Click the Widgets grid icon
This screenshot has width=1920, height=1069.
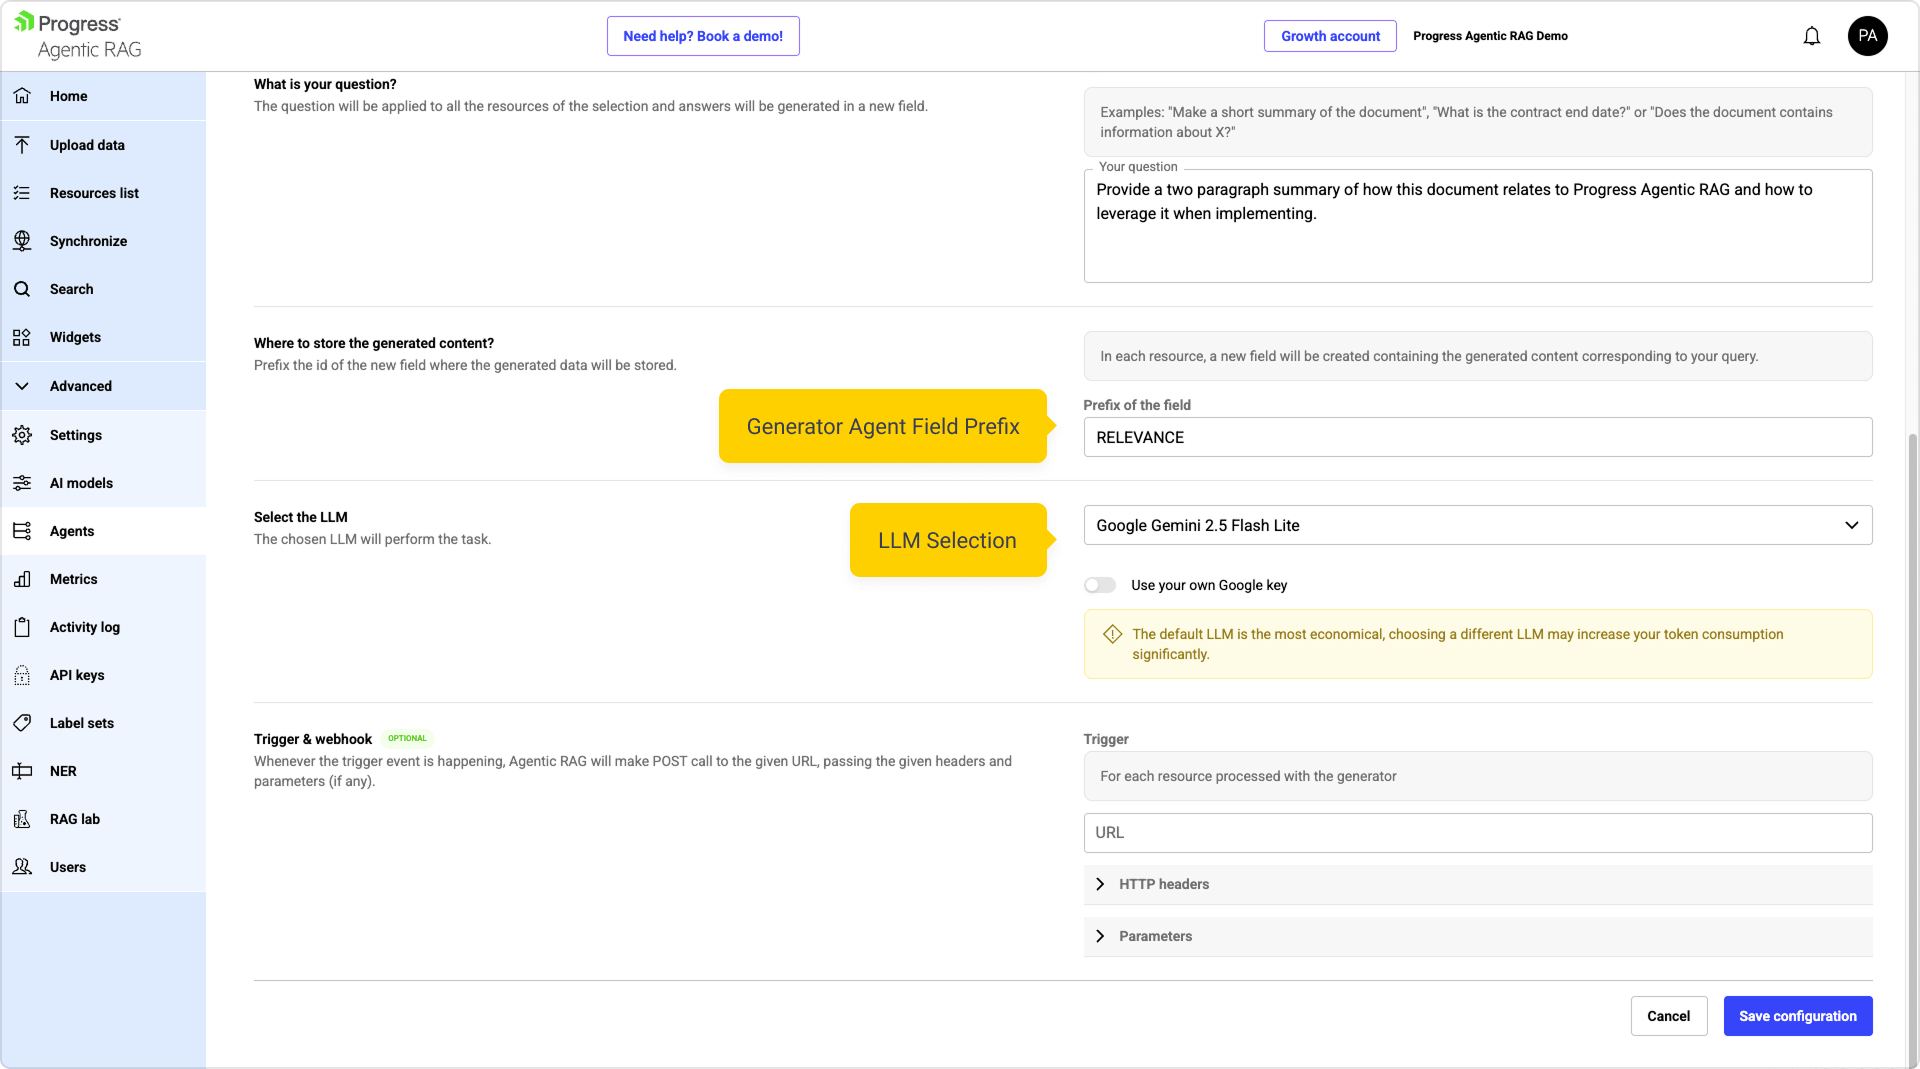click(x=22, y=337)
